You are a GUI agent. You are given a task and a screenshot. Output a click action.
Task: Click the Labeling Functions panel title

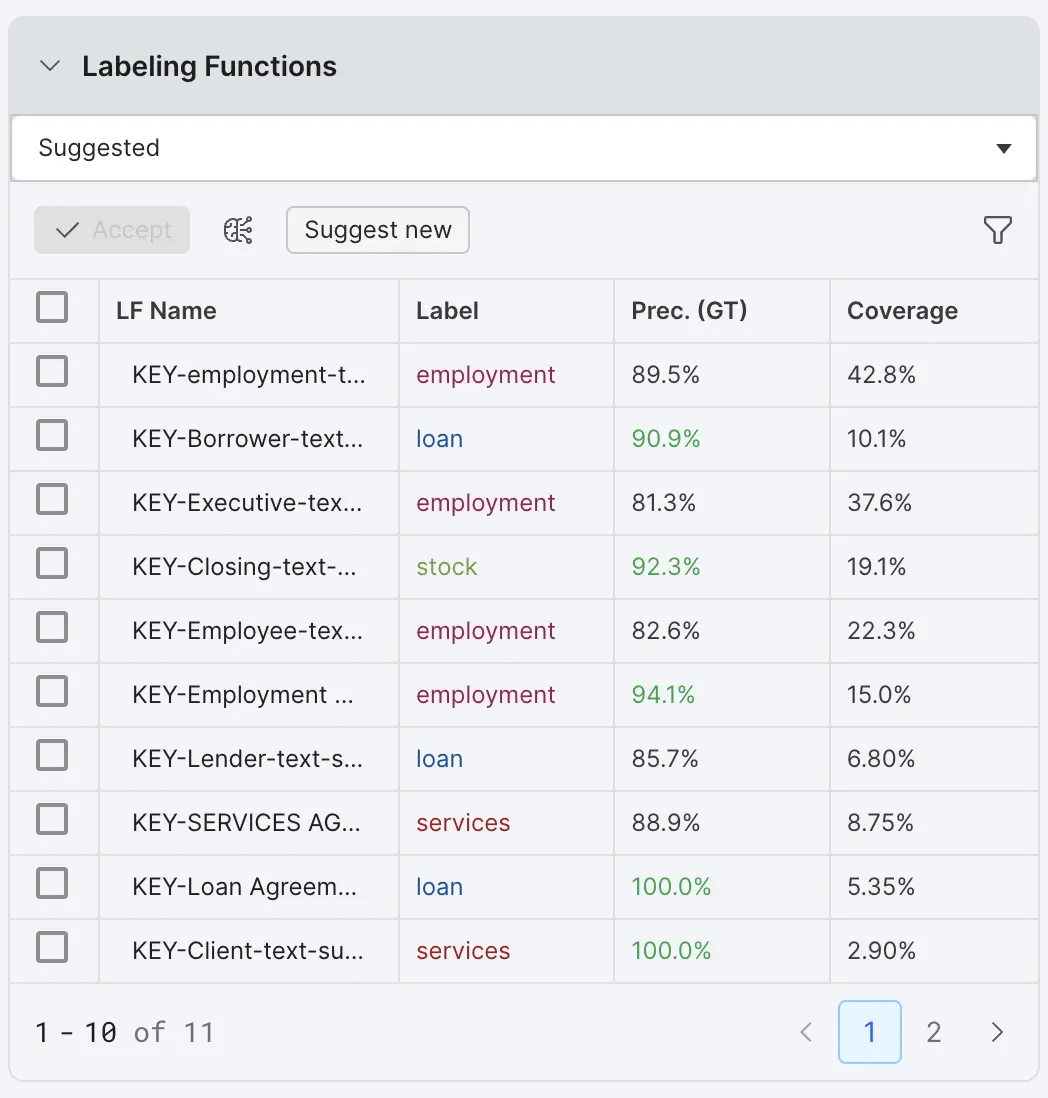tap(209, 67)
